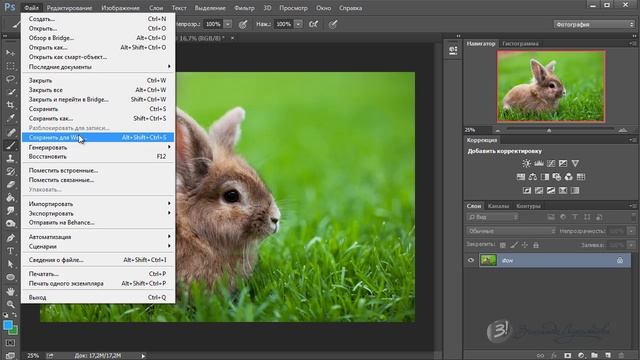Expand the Экспортировать submenu

click(x=98, y=213)
